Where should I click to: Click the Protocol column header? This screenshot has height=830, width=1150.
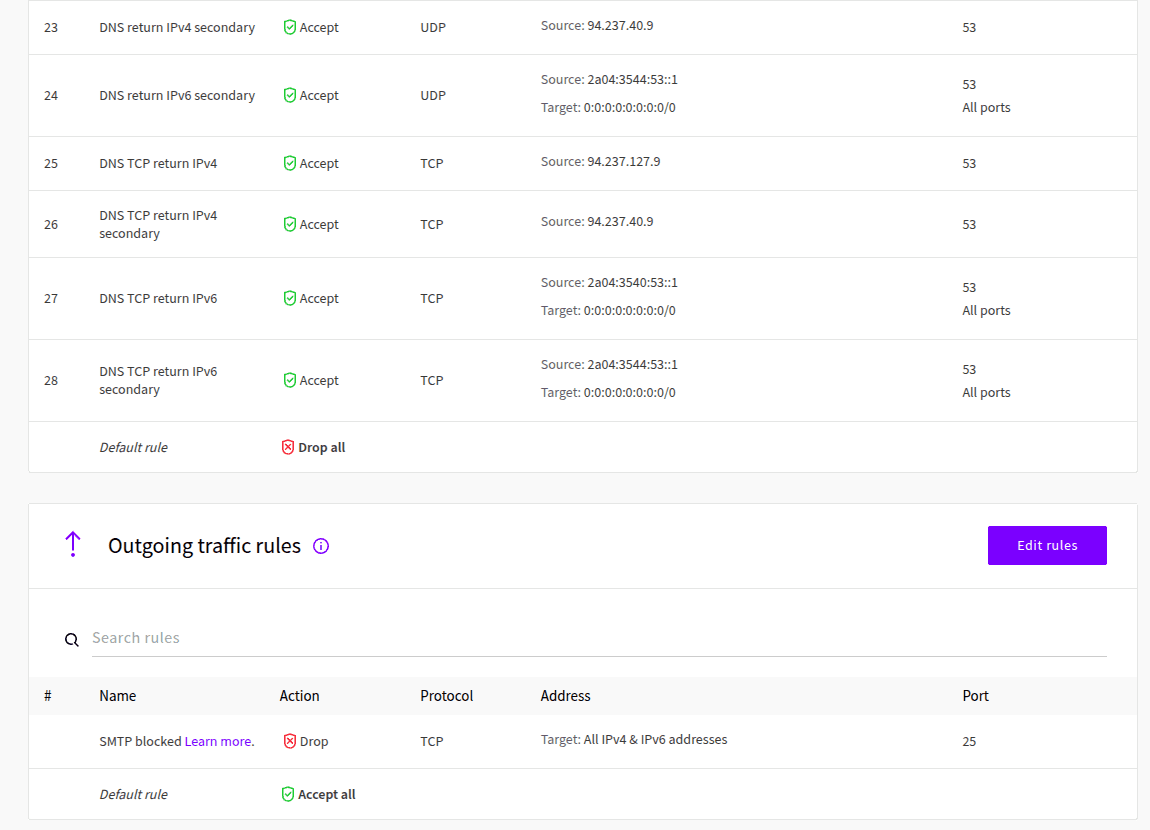(x=447, y=696)
